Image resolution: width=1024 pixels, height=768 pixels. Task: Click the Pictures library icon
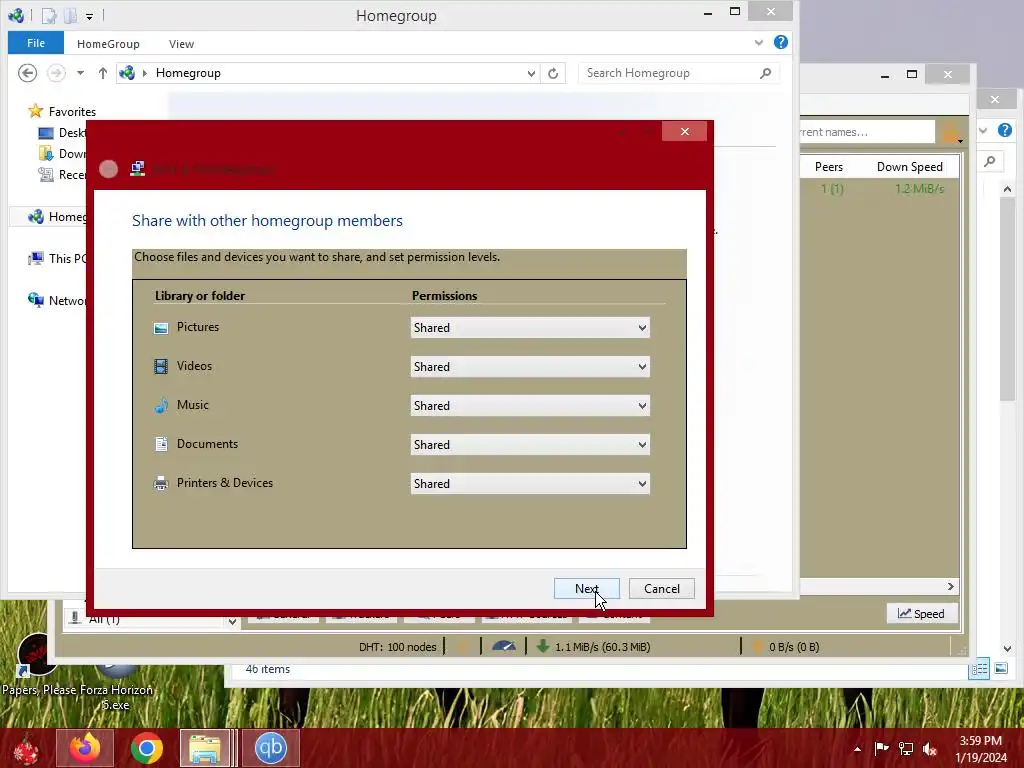coord(161,328)
